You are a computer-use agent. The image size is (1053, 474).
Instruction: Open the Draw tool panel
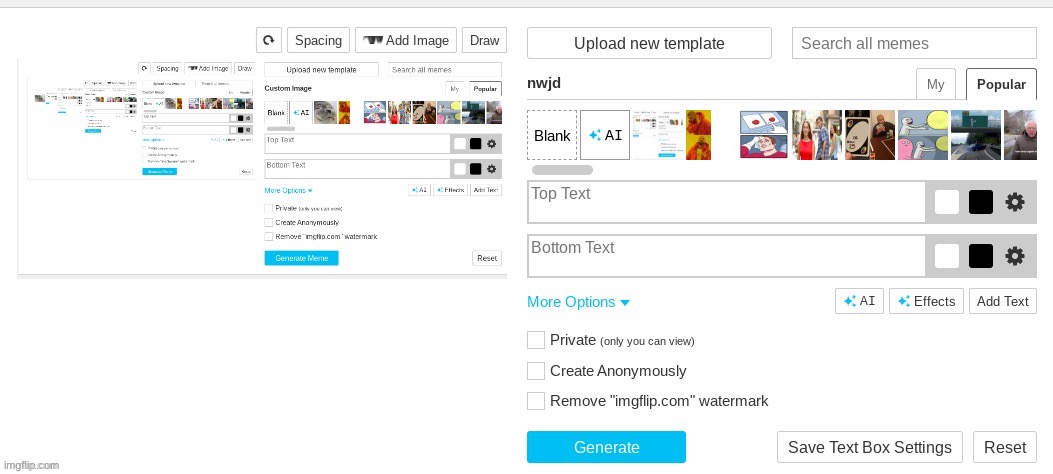pos(484,40)
